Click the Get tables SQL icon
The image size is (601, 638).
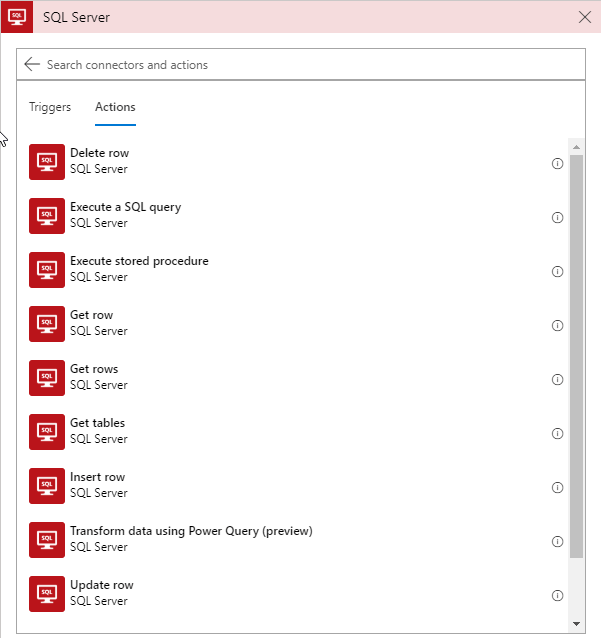(47, 432)
